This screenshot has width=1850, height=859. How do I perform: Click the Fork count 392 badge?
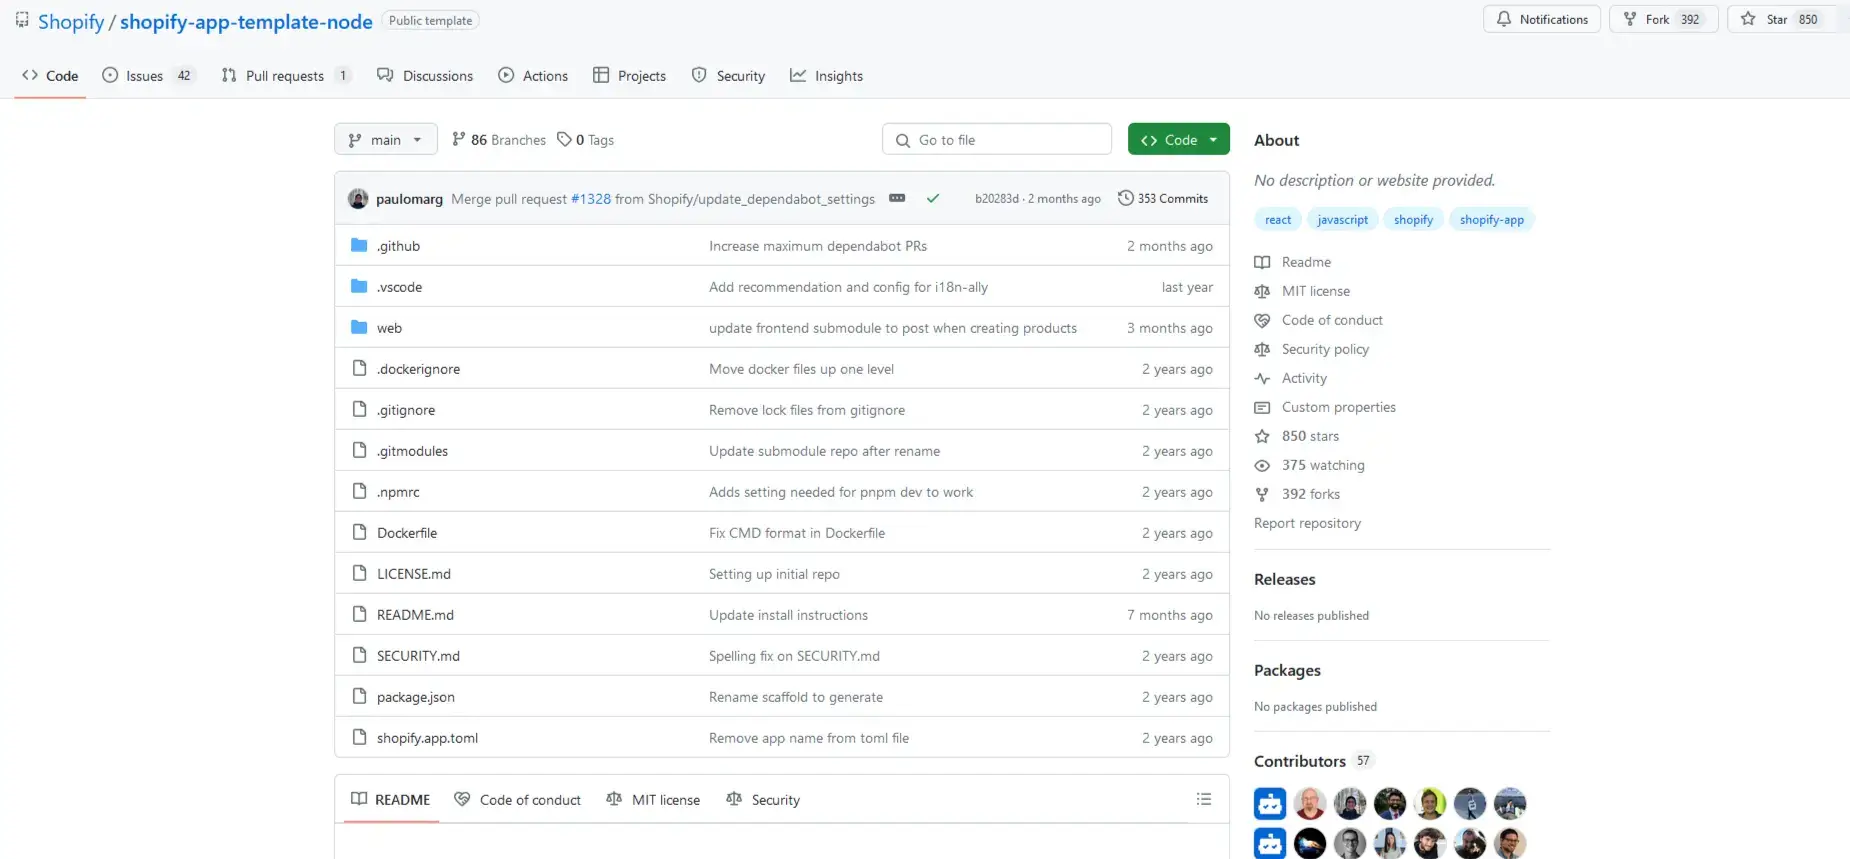pyautogui.click(x=1690, y=19)
